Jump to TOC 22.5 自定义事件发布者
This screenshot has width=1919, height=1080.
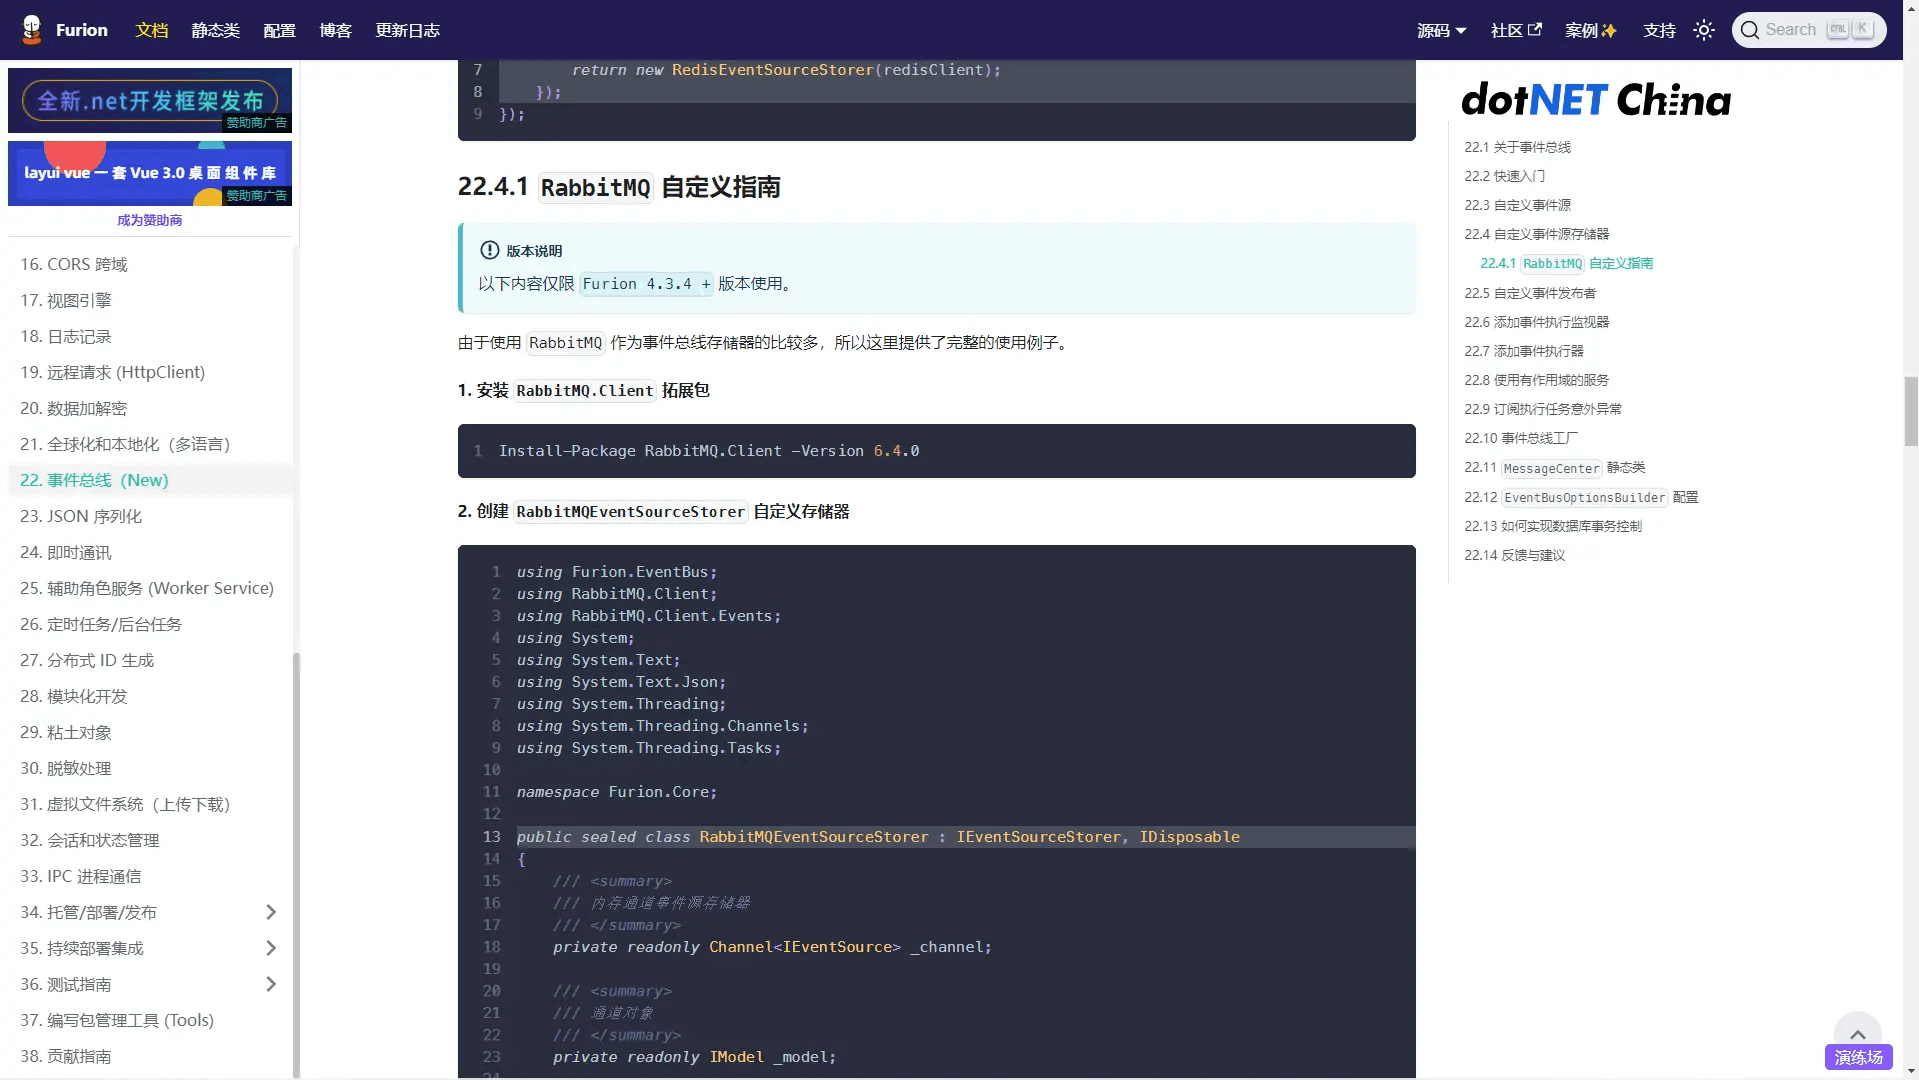point(1530,293)
